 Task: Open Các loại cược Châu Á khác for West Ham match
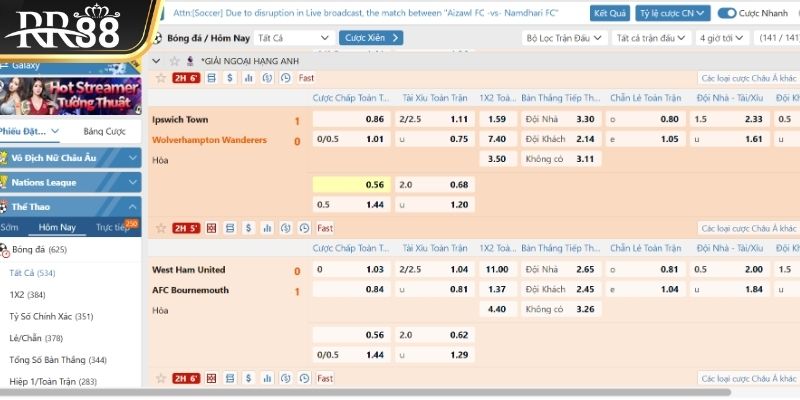748,228
